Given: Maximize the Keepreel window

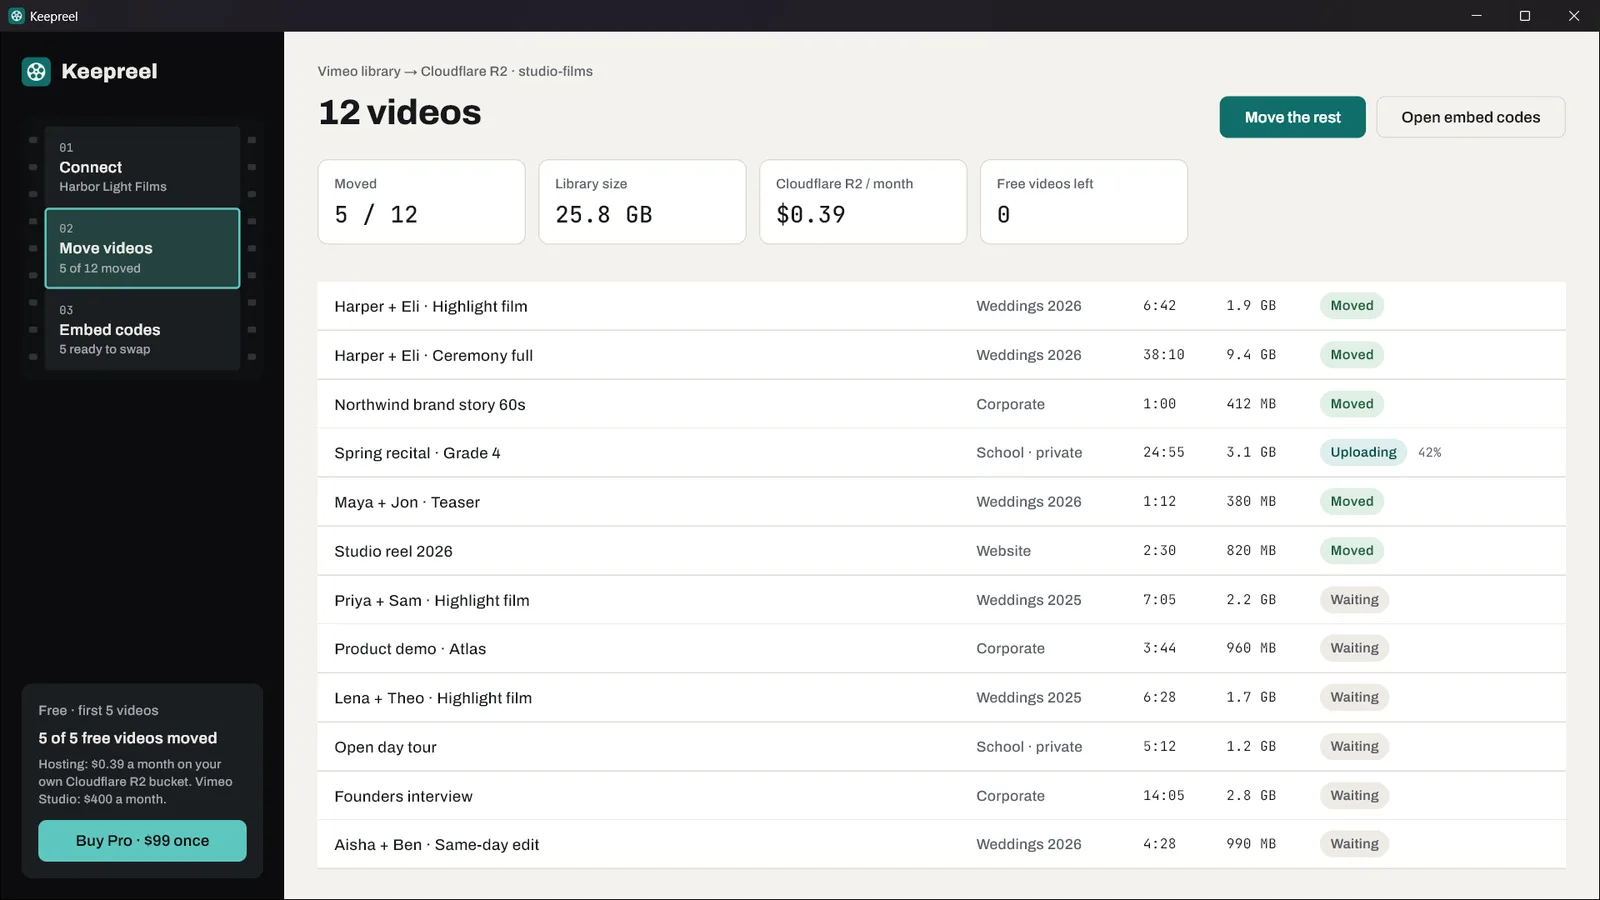Looking at the screenshot, I should [1525, 16].
